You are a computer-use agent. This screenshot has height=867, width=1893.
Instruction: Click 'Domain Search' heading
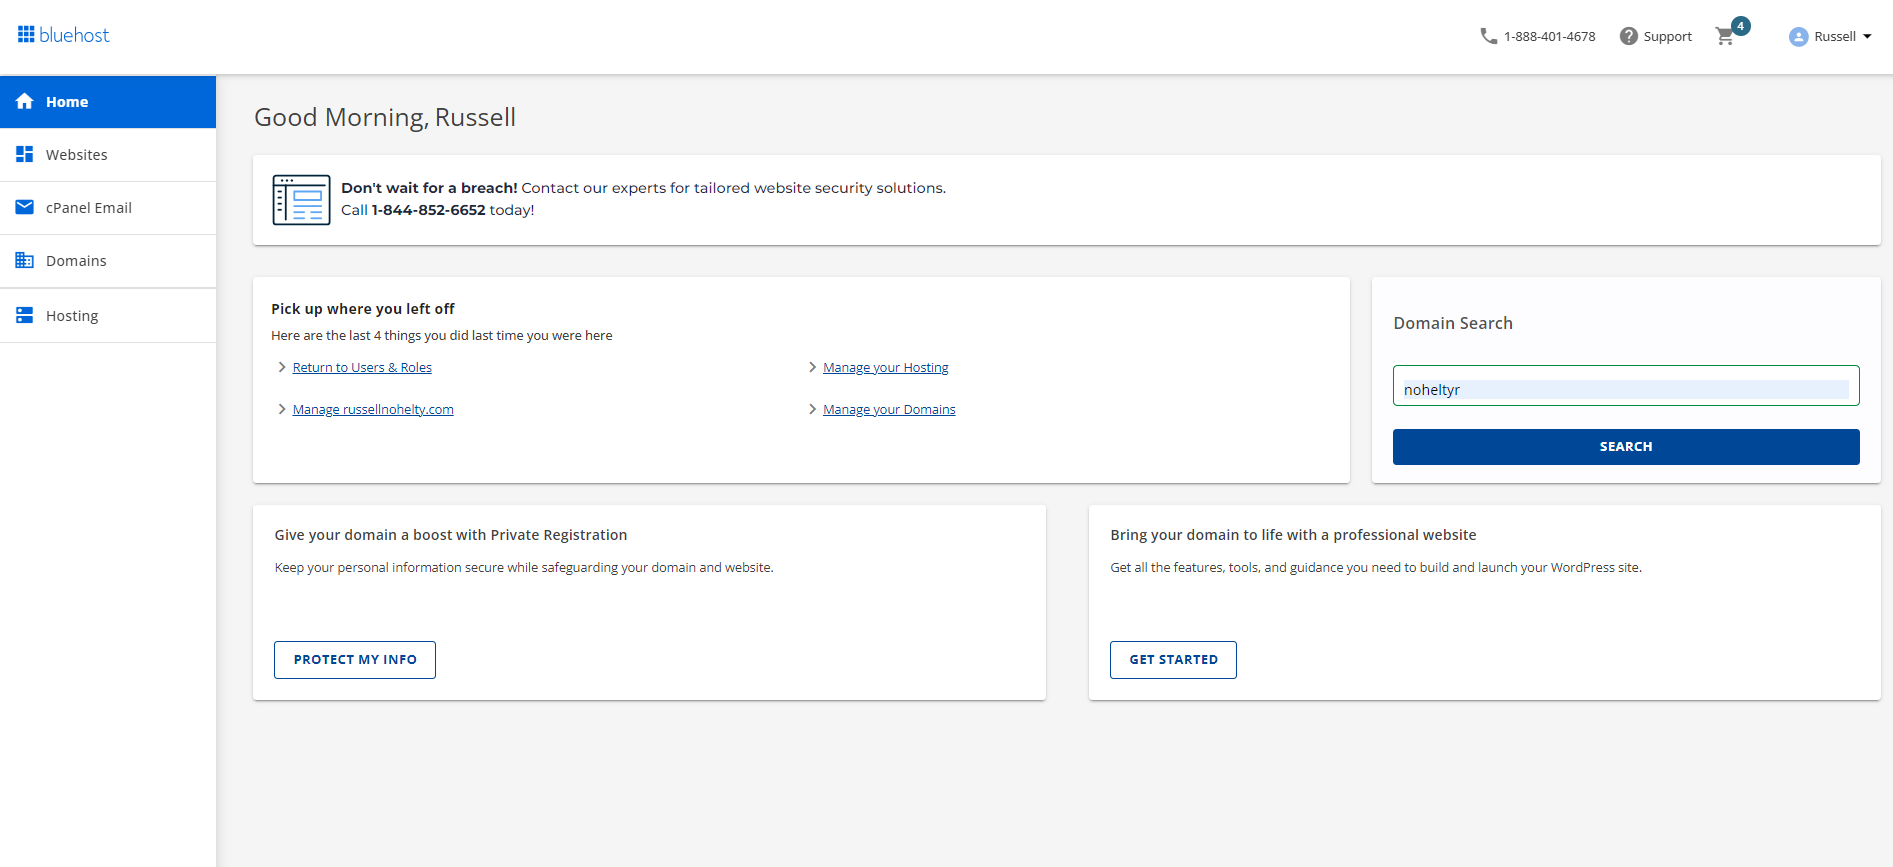coord(1453,323)
